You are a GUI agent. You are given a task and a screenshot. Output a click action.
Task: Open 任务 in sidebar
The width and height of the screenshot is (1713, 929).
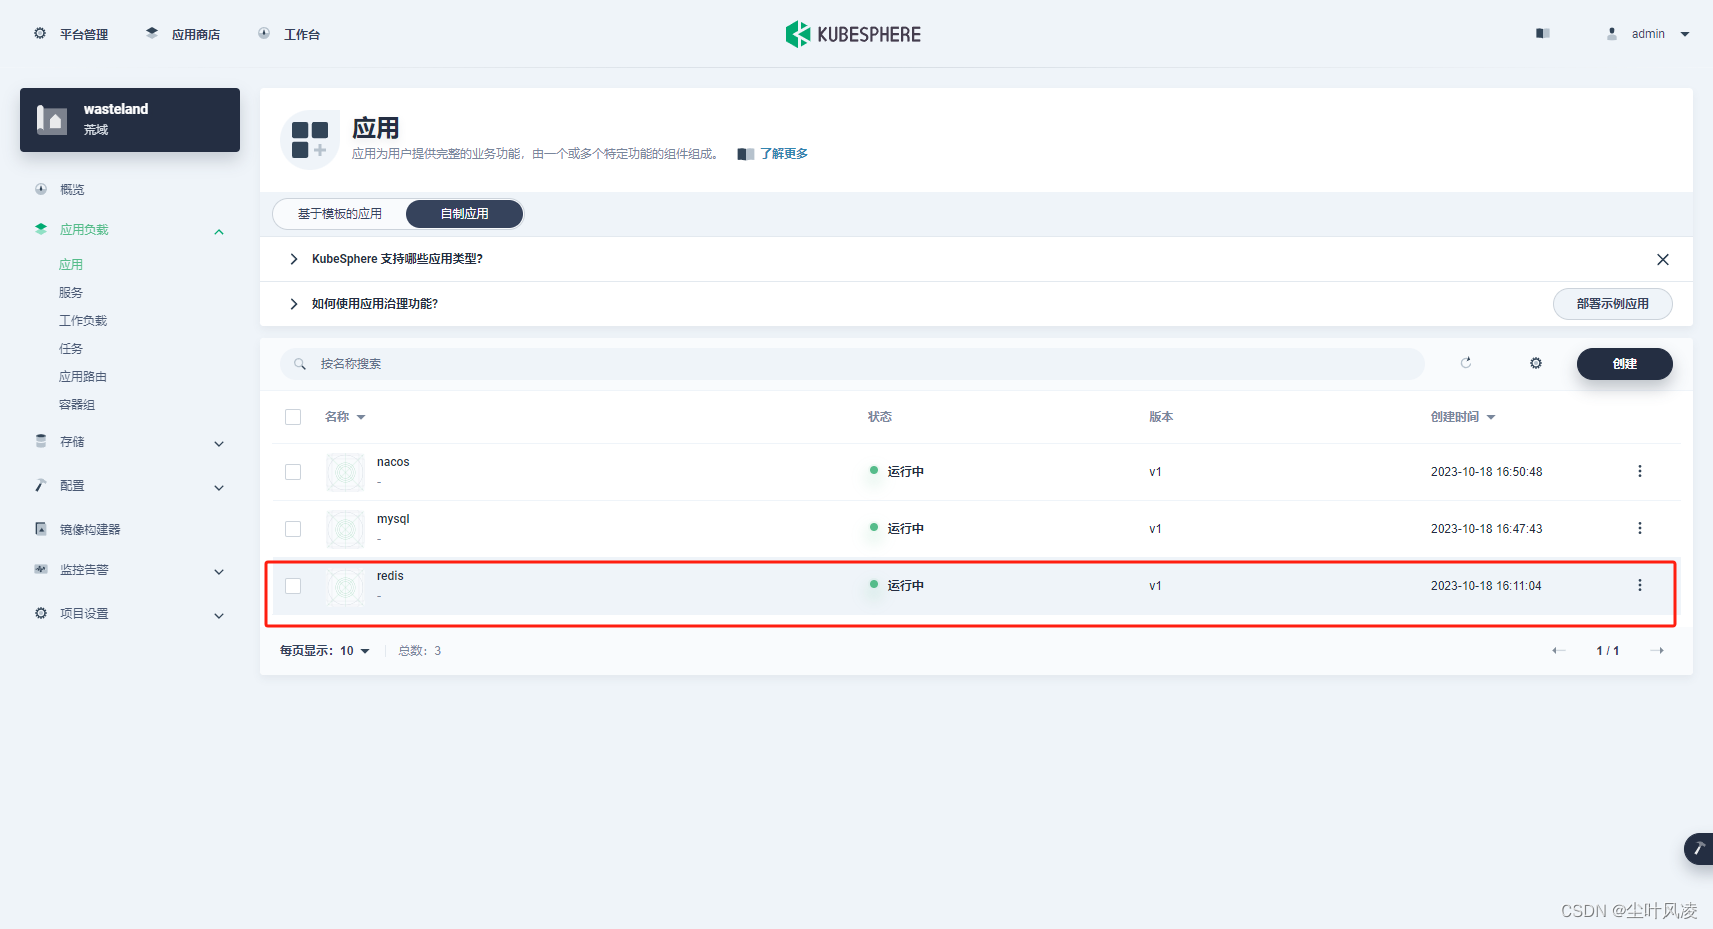click(x=71, y=349)
